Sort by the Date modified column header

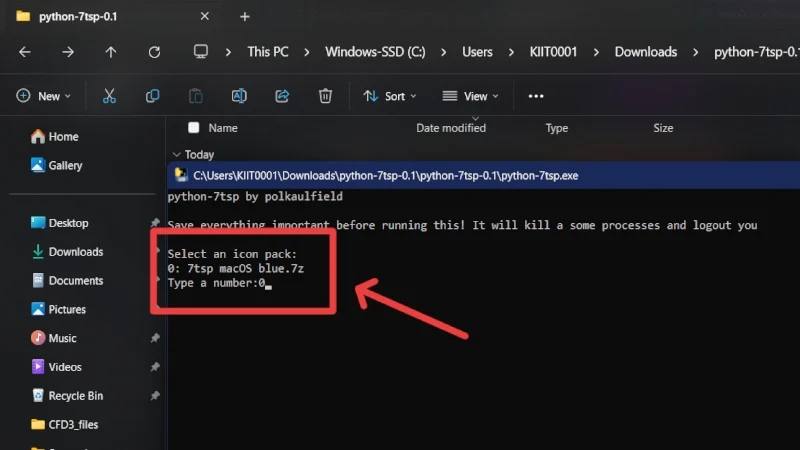click(x=451, y=128)
